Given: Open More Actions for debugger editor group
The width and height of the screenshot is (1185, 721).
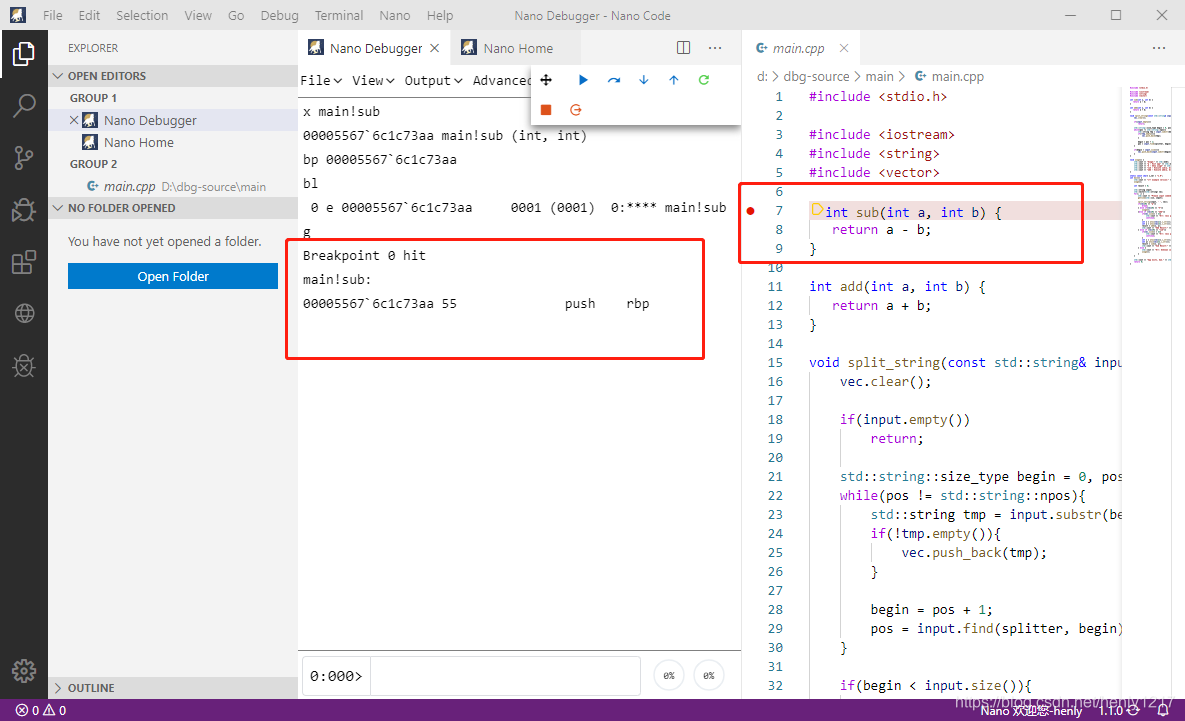Looking at the screenshot, I should click(x=715, y=48).
